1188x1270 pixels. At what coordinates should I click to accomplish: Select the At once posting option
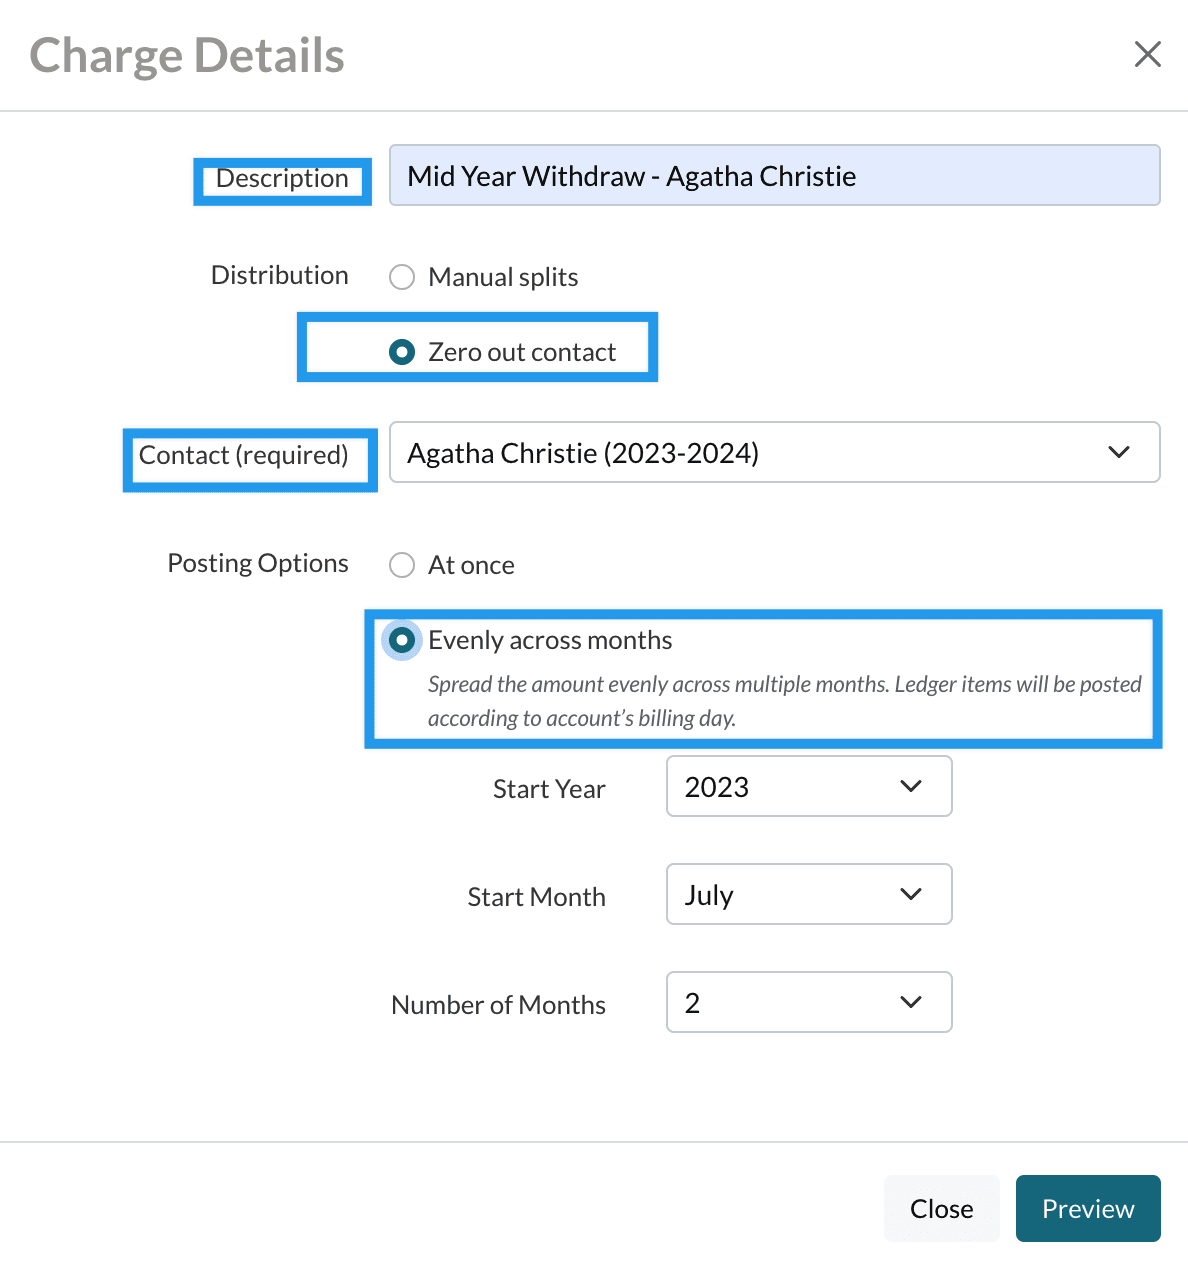point(402,565)
